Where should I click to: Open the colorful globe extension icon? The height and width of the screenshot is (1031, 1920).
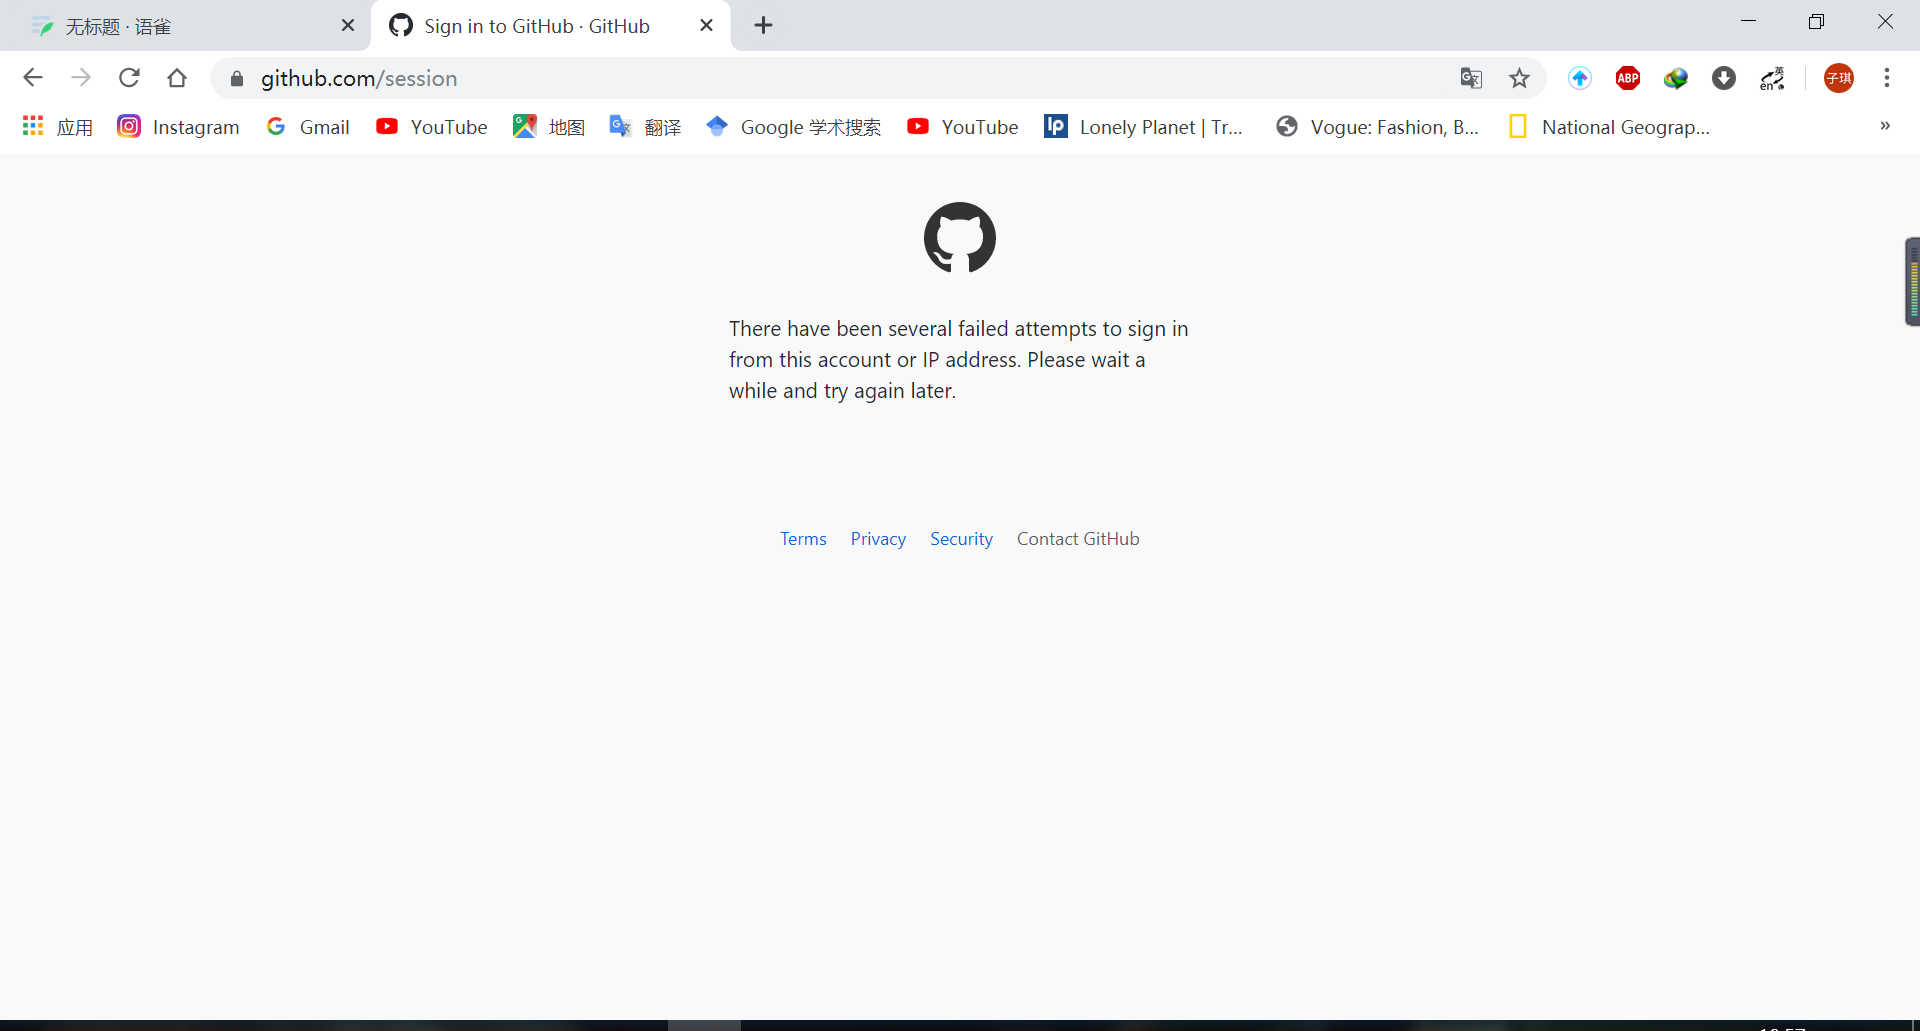(1676, 78)
